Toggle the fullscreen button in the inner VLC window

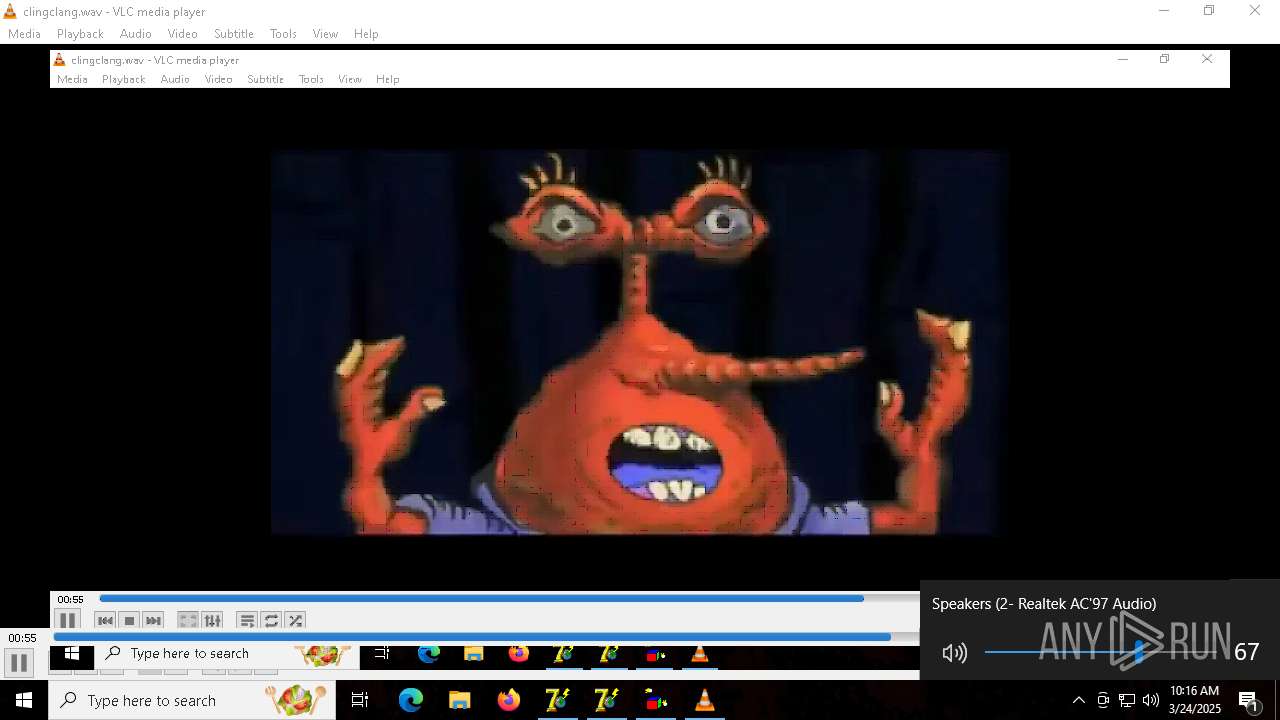pos(188,621)
